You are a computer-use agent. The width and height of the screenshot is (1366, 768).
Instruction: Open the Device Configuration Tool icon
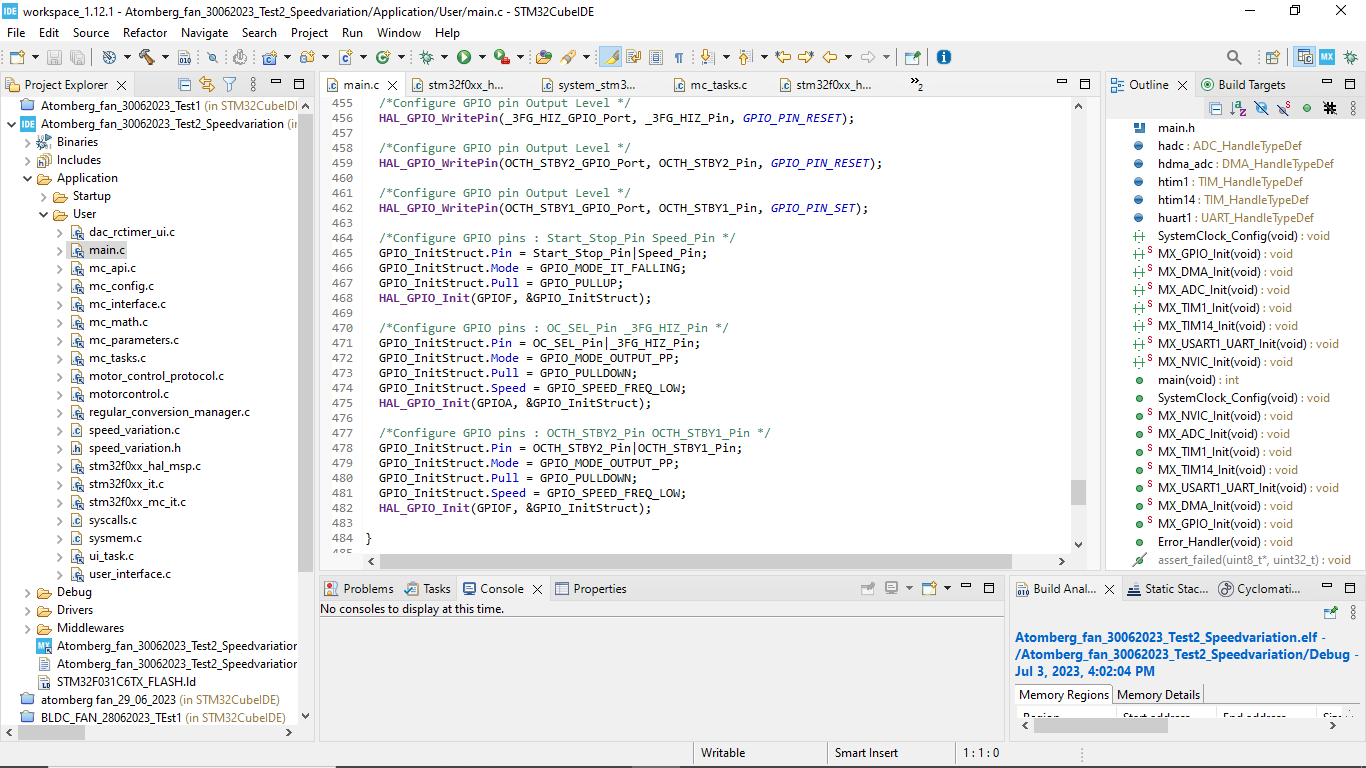click(x=1329, y=57)
